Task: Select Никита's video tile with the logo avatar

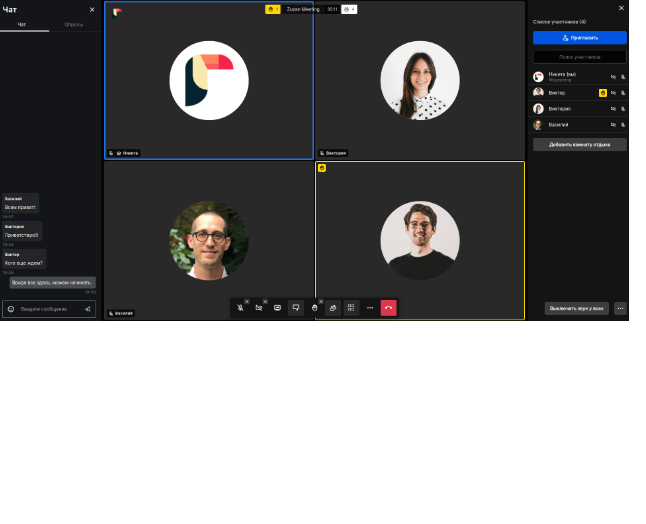Action: click(209, 80)
